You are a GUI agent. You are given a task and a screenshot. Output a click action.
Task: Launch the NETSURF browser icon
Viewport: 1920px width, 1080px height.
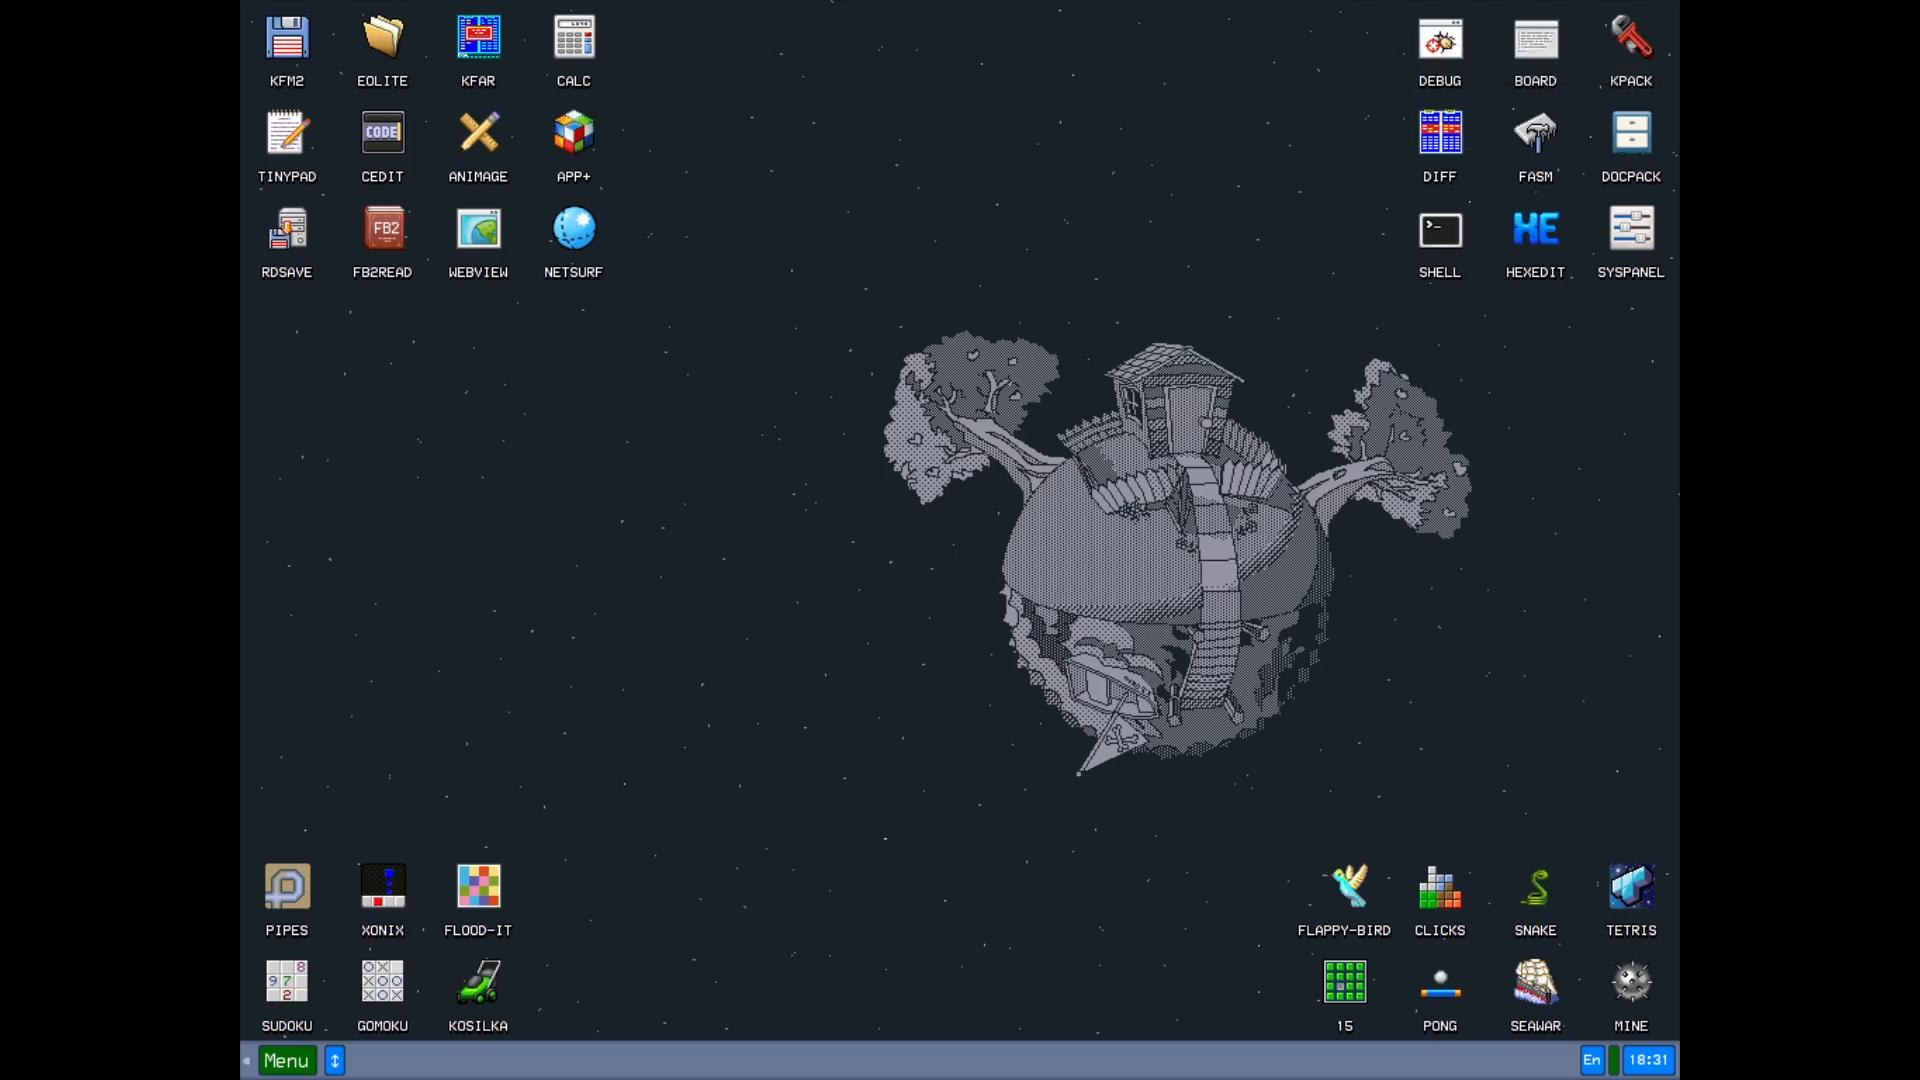pyautogui.click(x=574, y=230)
